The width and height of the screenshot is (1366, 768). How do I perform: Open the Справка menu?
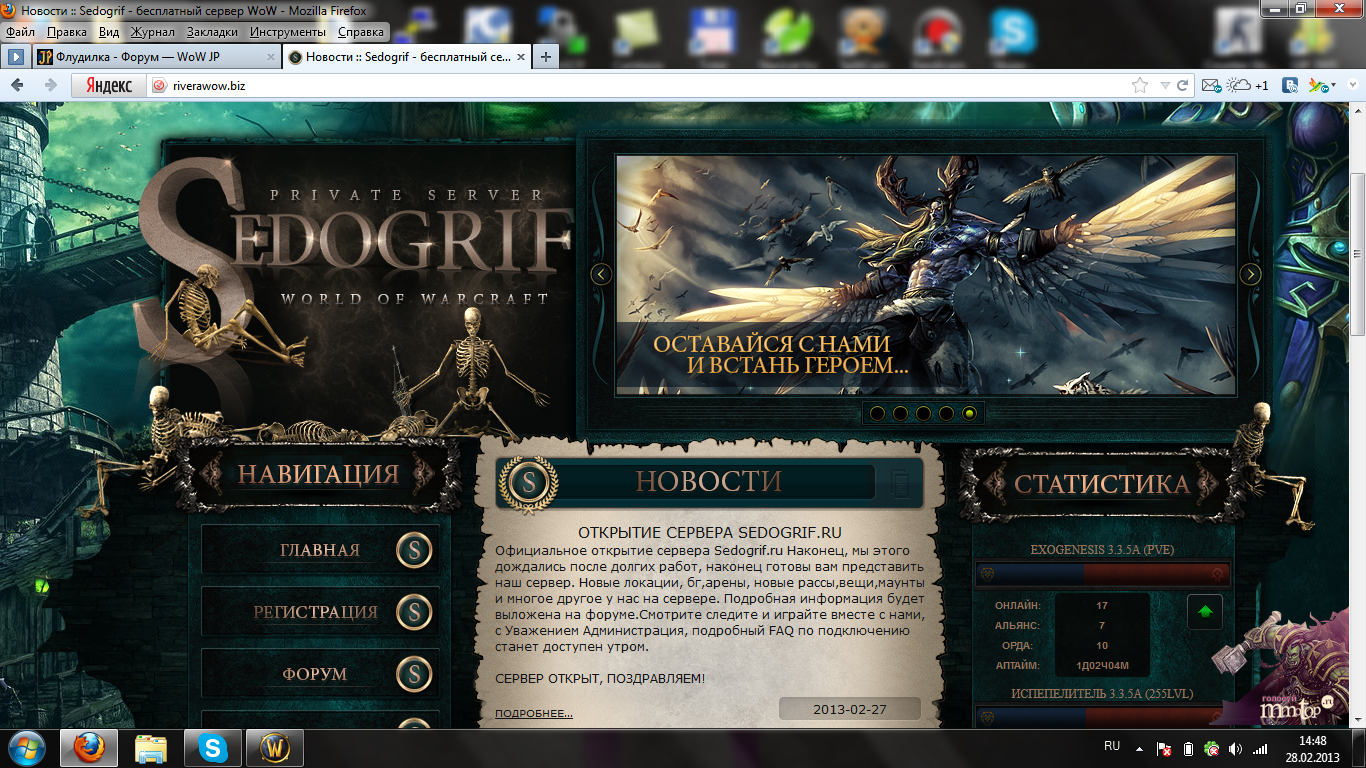coord(361,32)
